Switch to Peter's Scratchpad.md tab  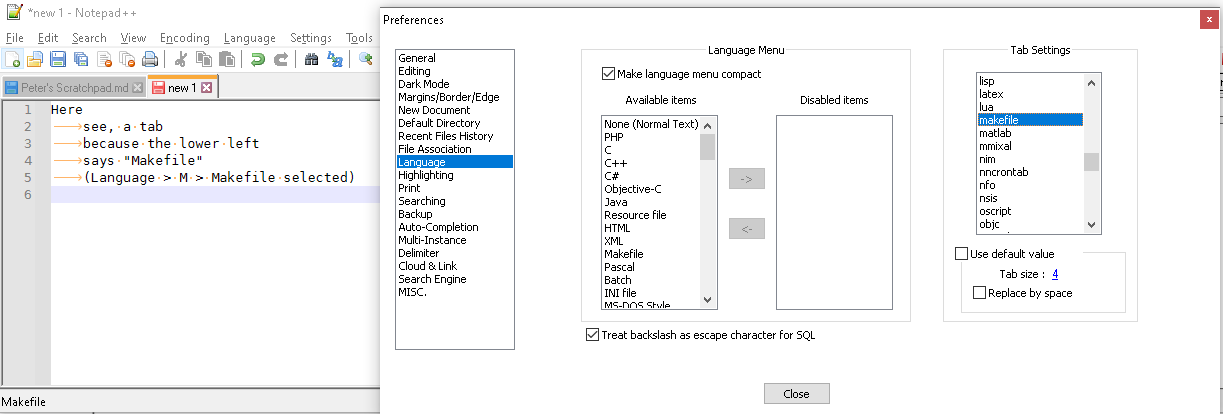tap(74, 88)
